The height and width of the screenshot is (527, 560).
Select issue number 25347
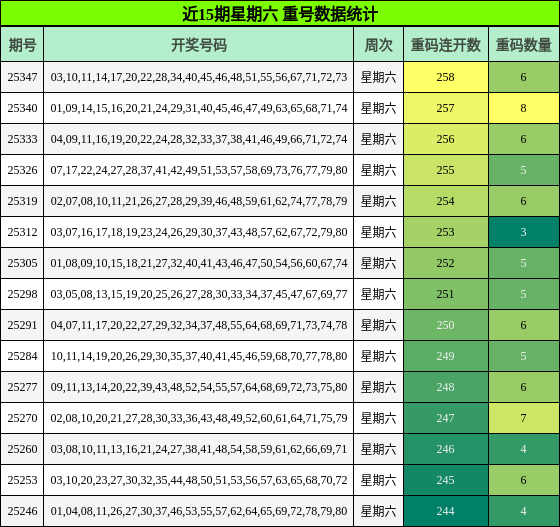point(22,77)
